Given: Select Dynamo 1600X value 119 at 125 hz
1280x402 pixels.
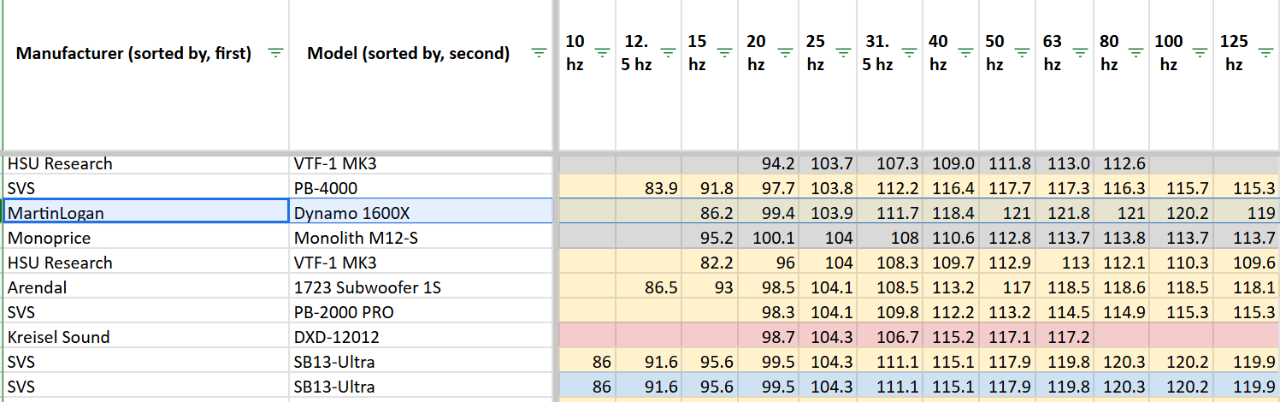Looking at the screenshot, I should point(1247,212).
